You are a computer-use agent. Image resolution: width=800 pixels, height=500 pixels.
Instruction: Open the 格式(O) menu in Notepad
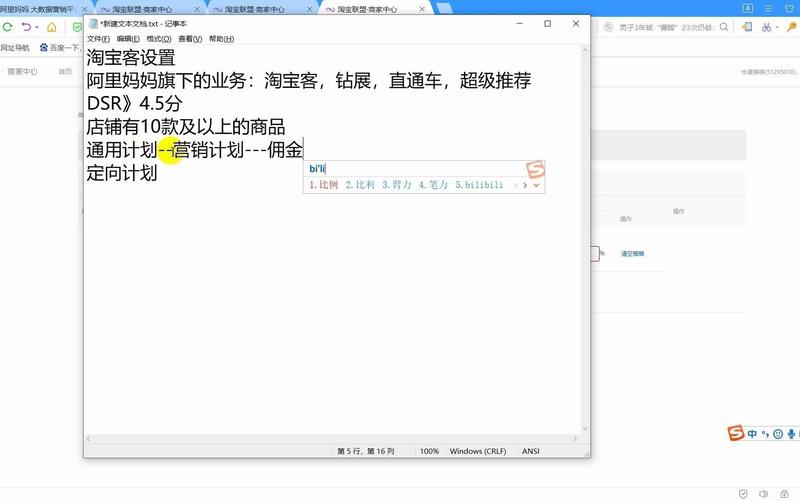point(159,39)
